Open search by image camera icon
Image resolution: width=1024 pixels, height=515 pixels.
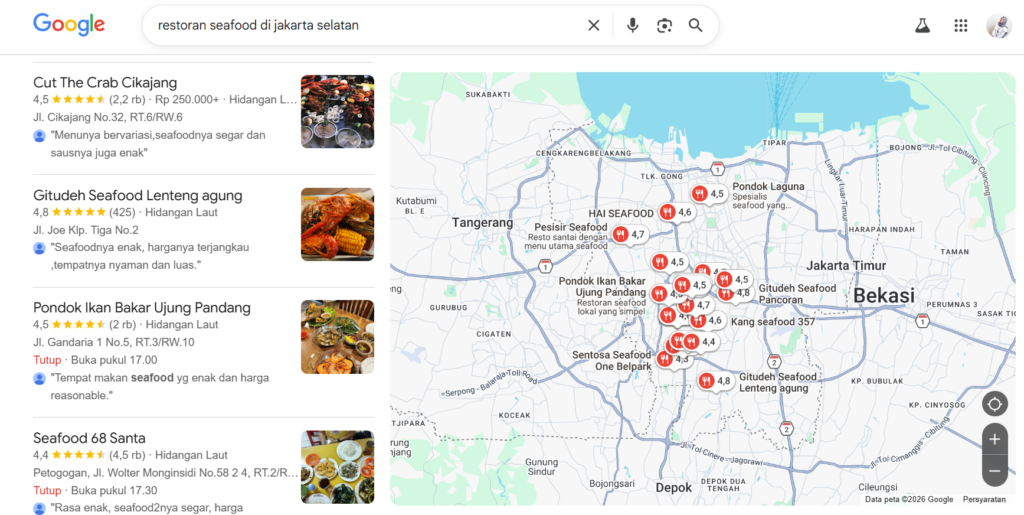tap(664, 25)
